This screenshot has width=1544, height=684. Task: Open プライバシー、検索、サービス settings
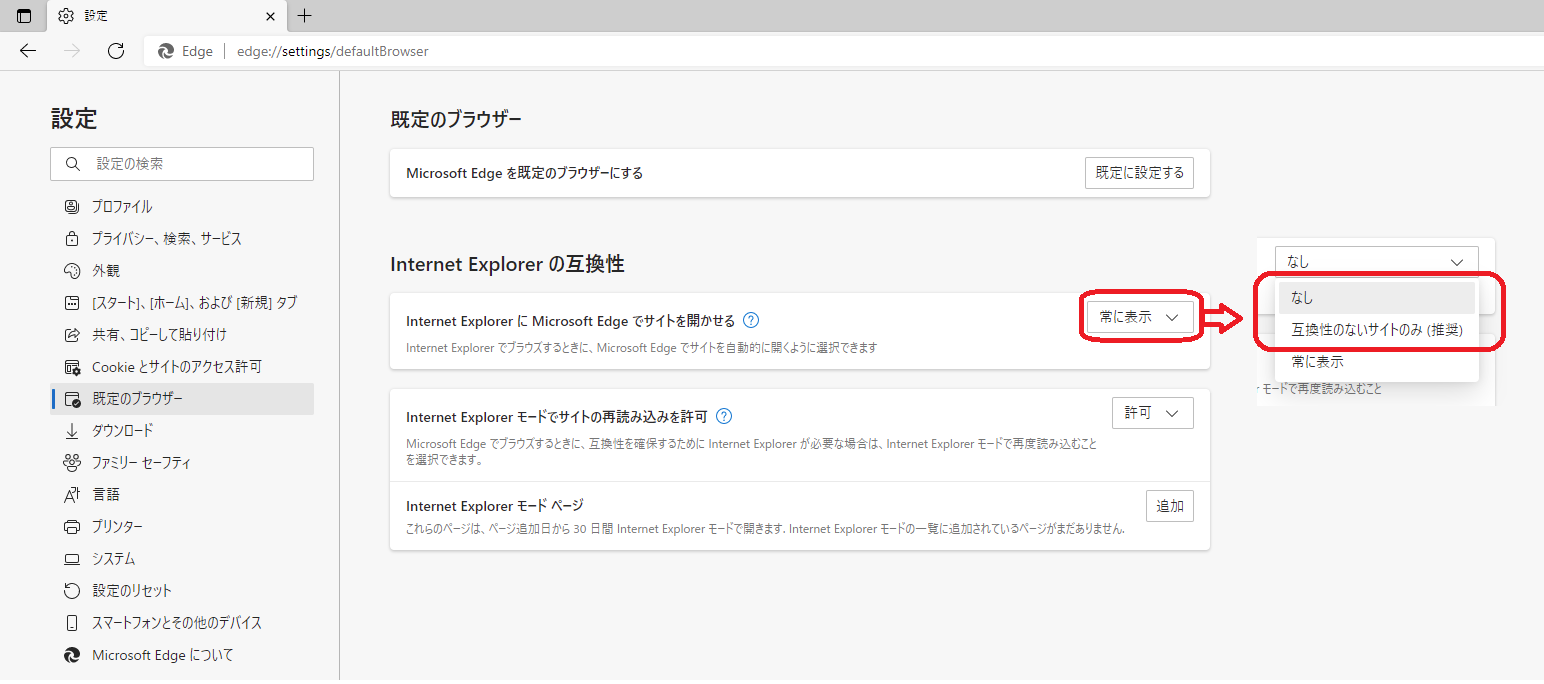coord(182,239)
